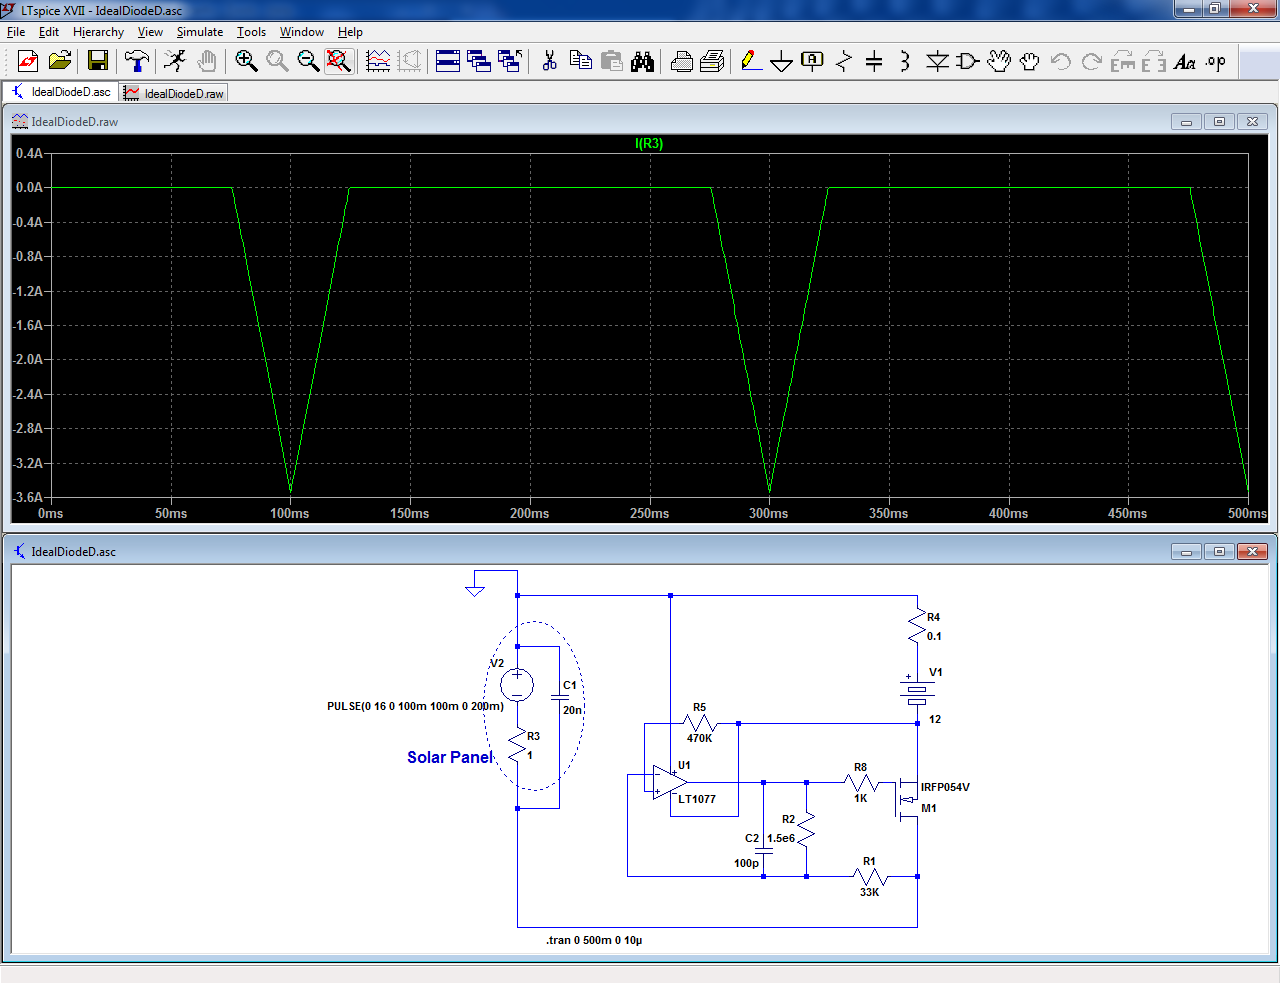The image size is (1280, 984).
Task: Place a Resistor from toolbar
Action: click(844, 62)
